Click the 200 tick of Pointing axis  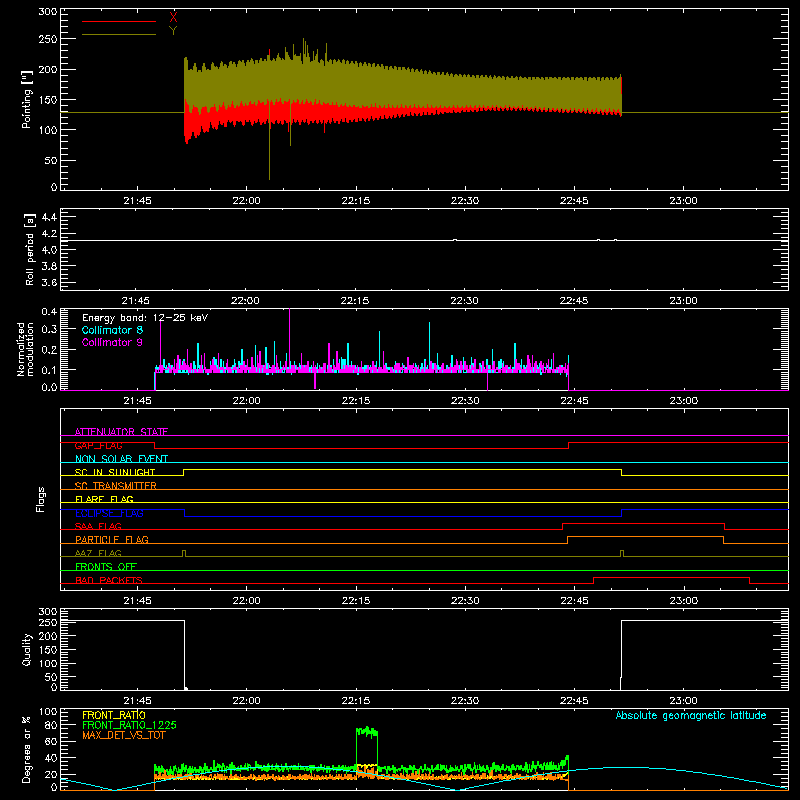pyautogui.click(x=48, y=69)
